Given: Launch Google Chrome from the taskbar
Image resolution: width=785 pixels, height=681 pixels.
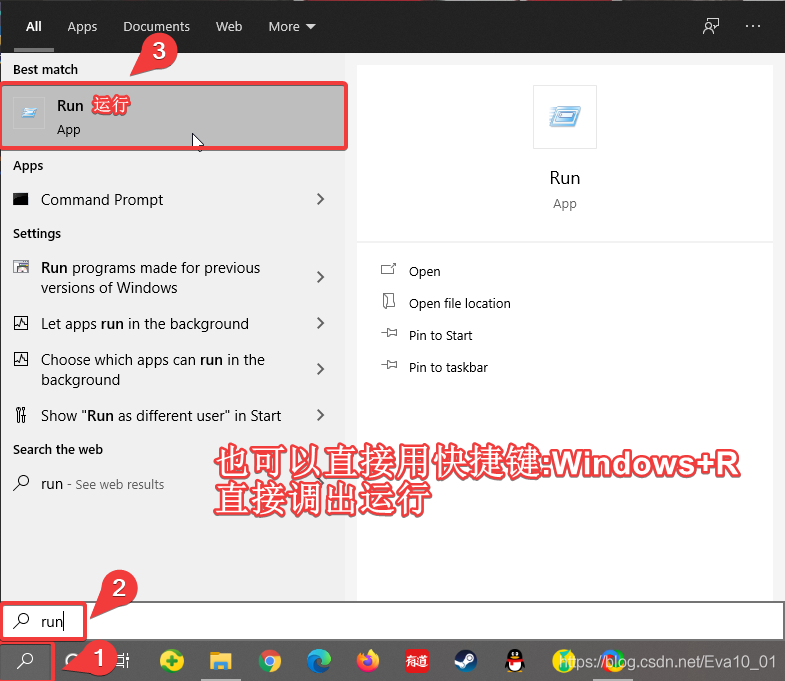Looking at the screenshot, I should point(270,661).
